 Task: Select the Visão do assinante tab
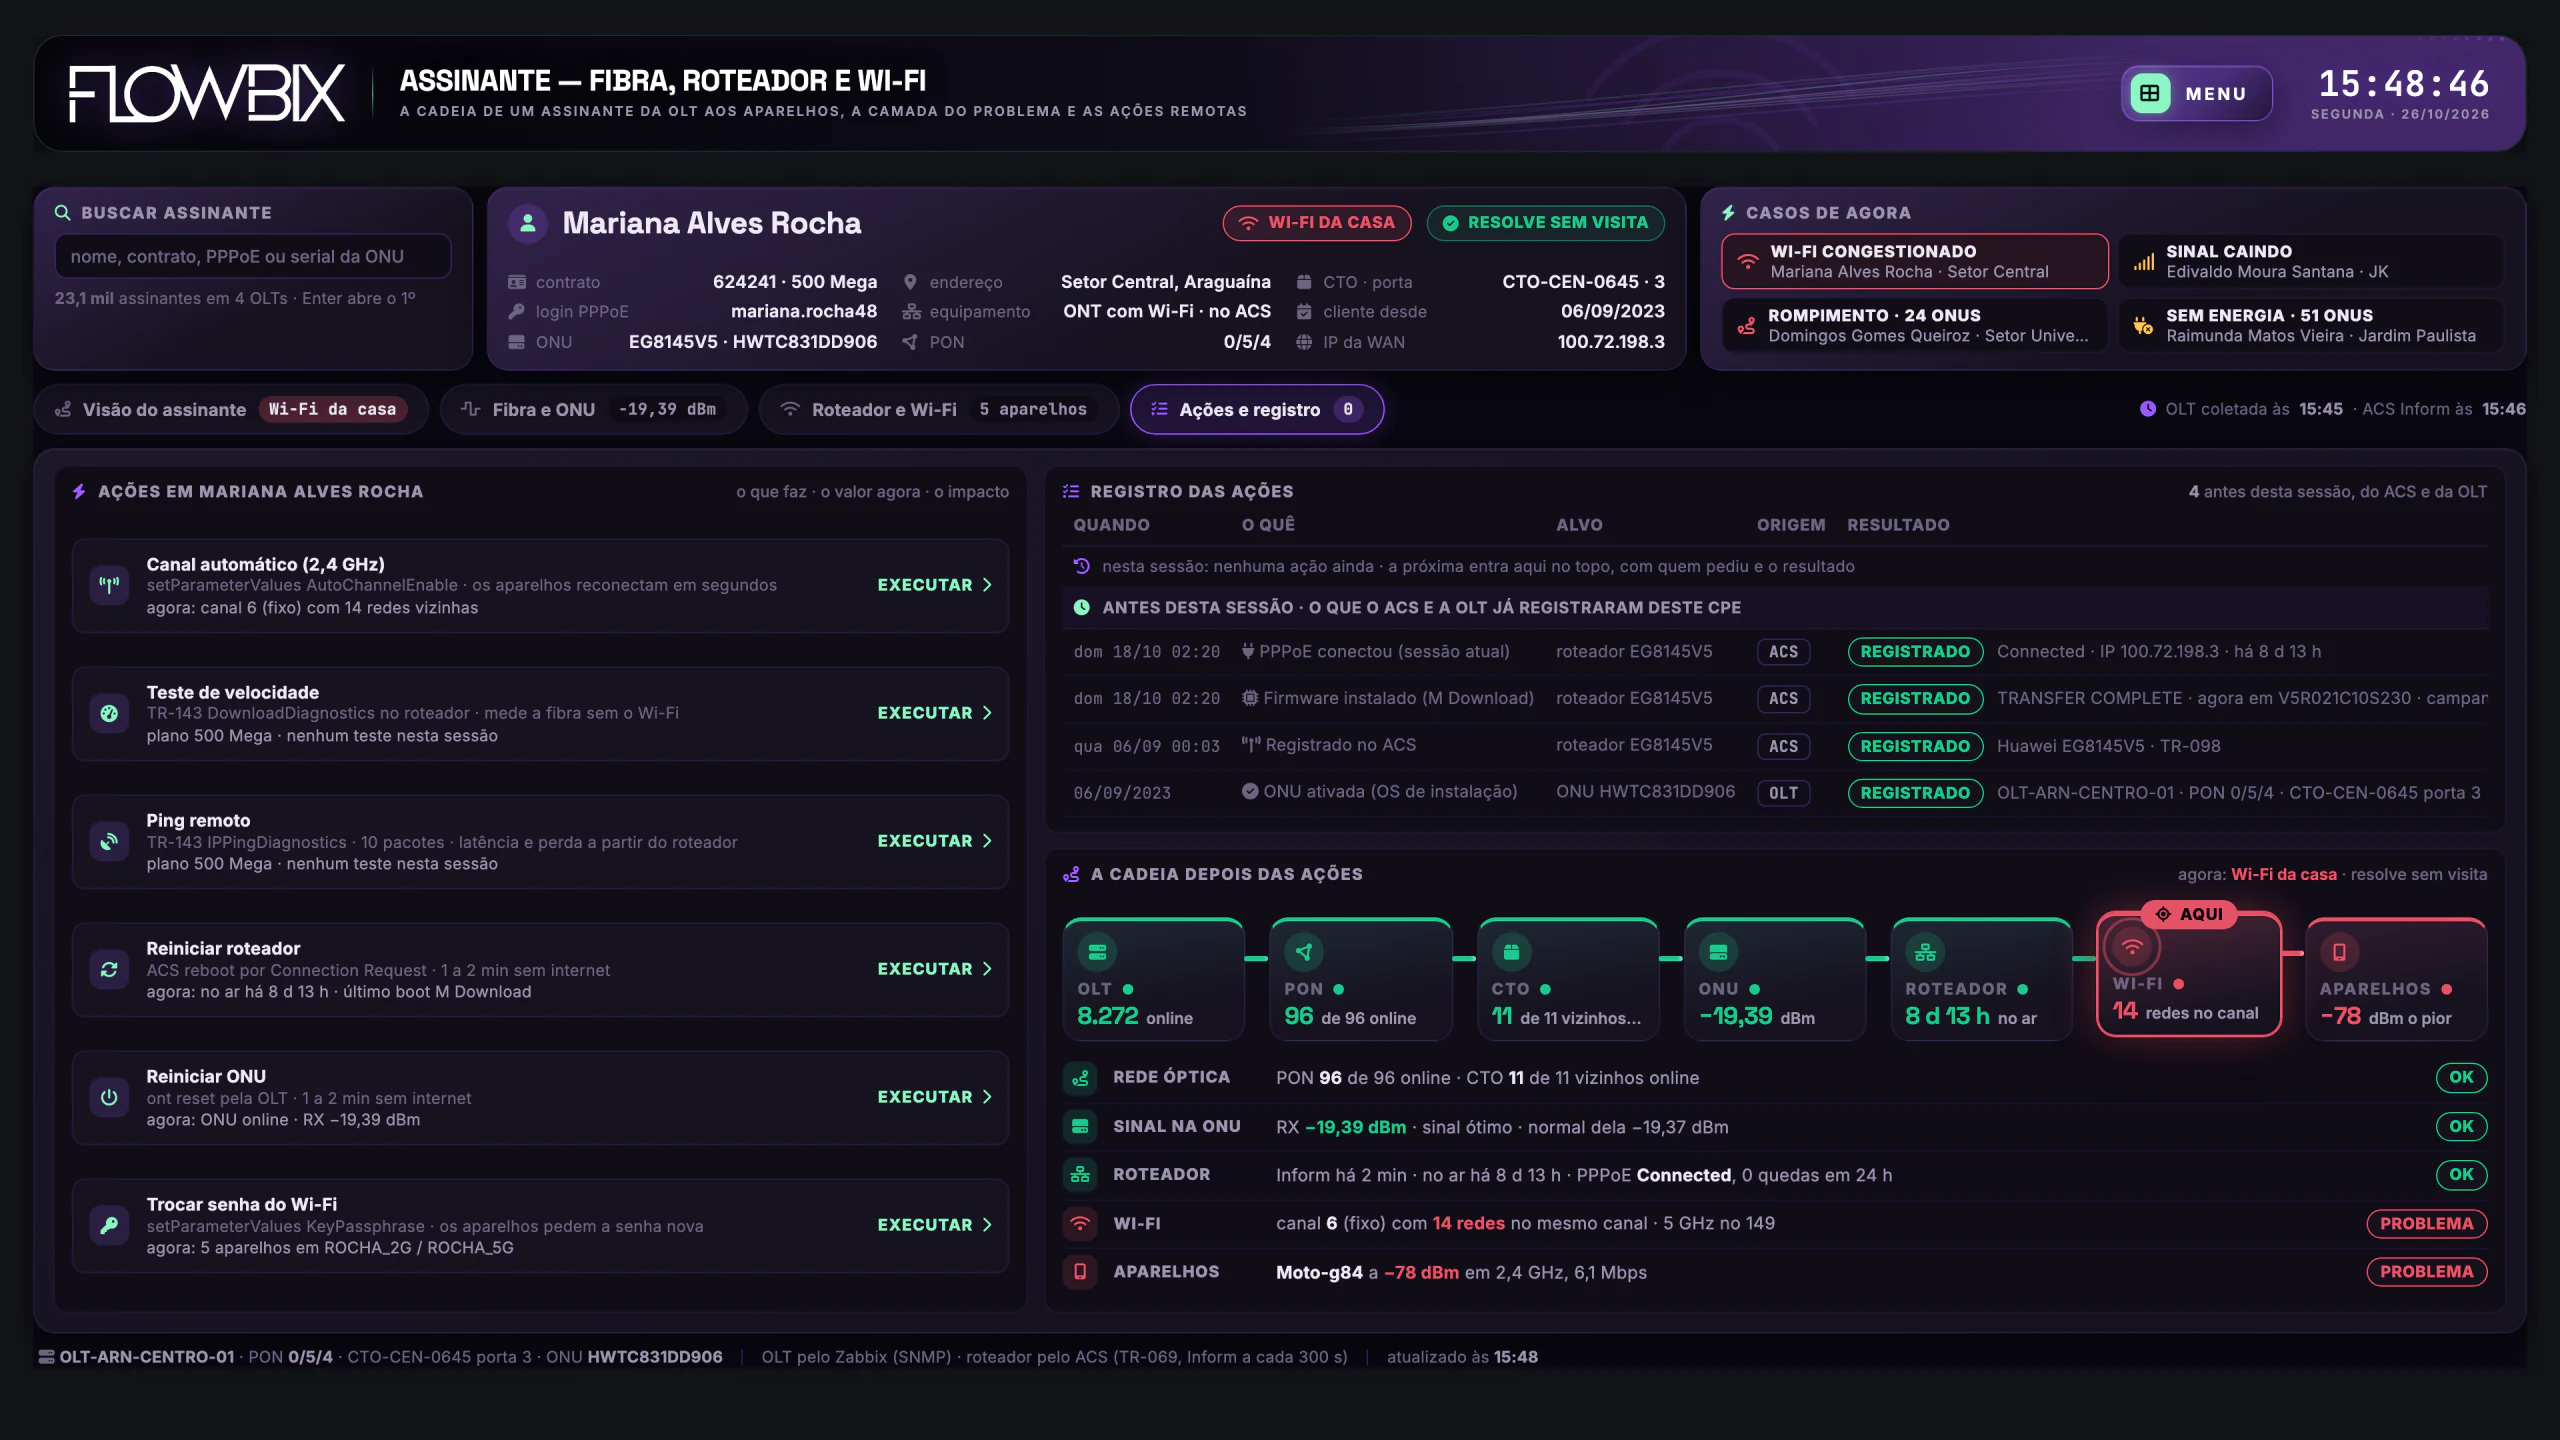tap(232, 409)
